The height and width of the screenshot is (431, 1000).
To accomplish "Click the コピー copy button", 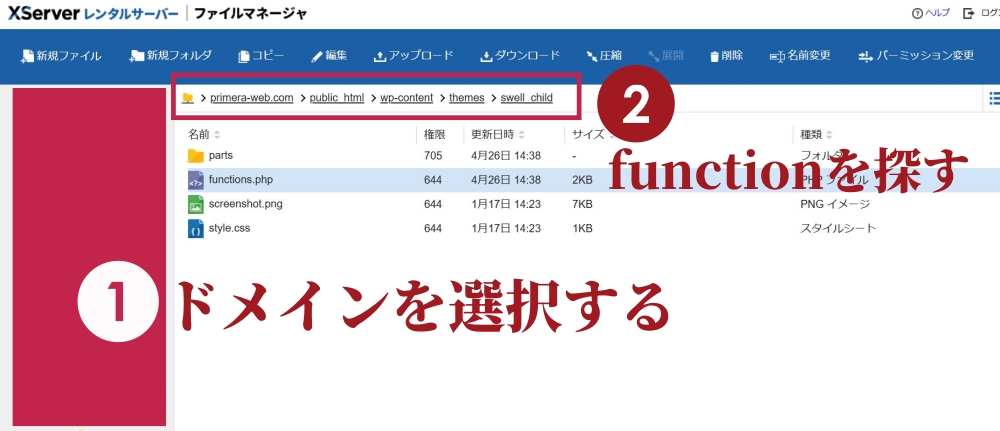I will pos(261,56).
